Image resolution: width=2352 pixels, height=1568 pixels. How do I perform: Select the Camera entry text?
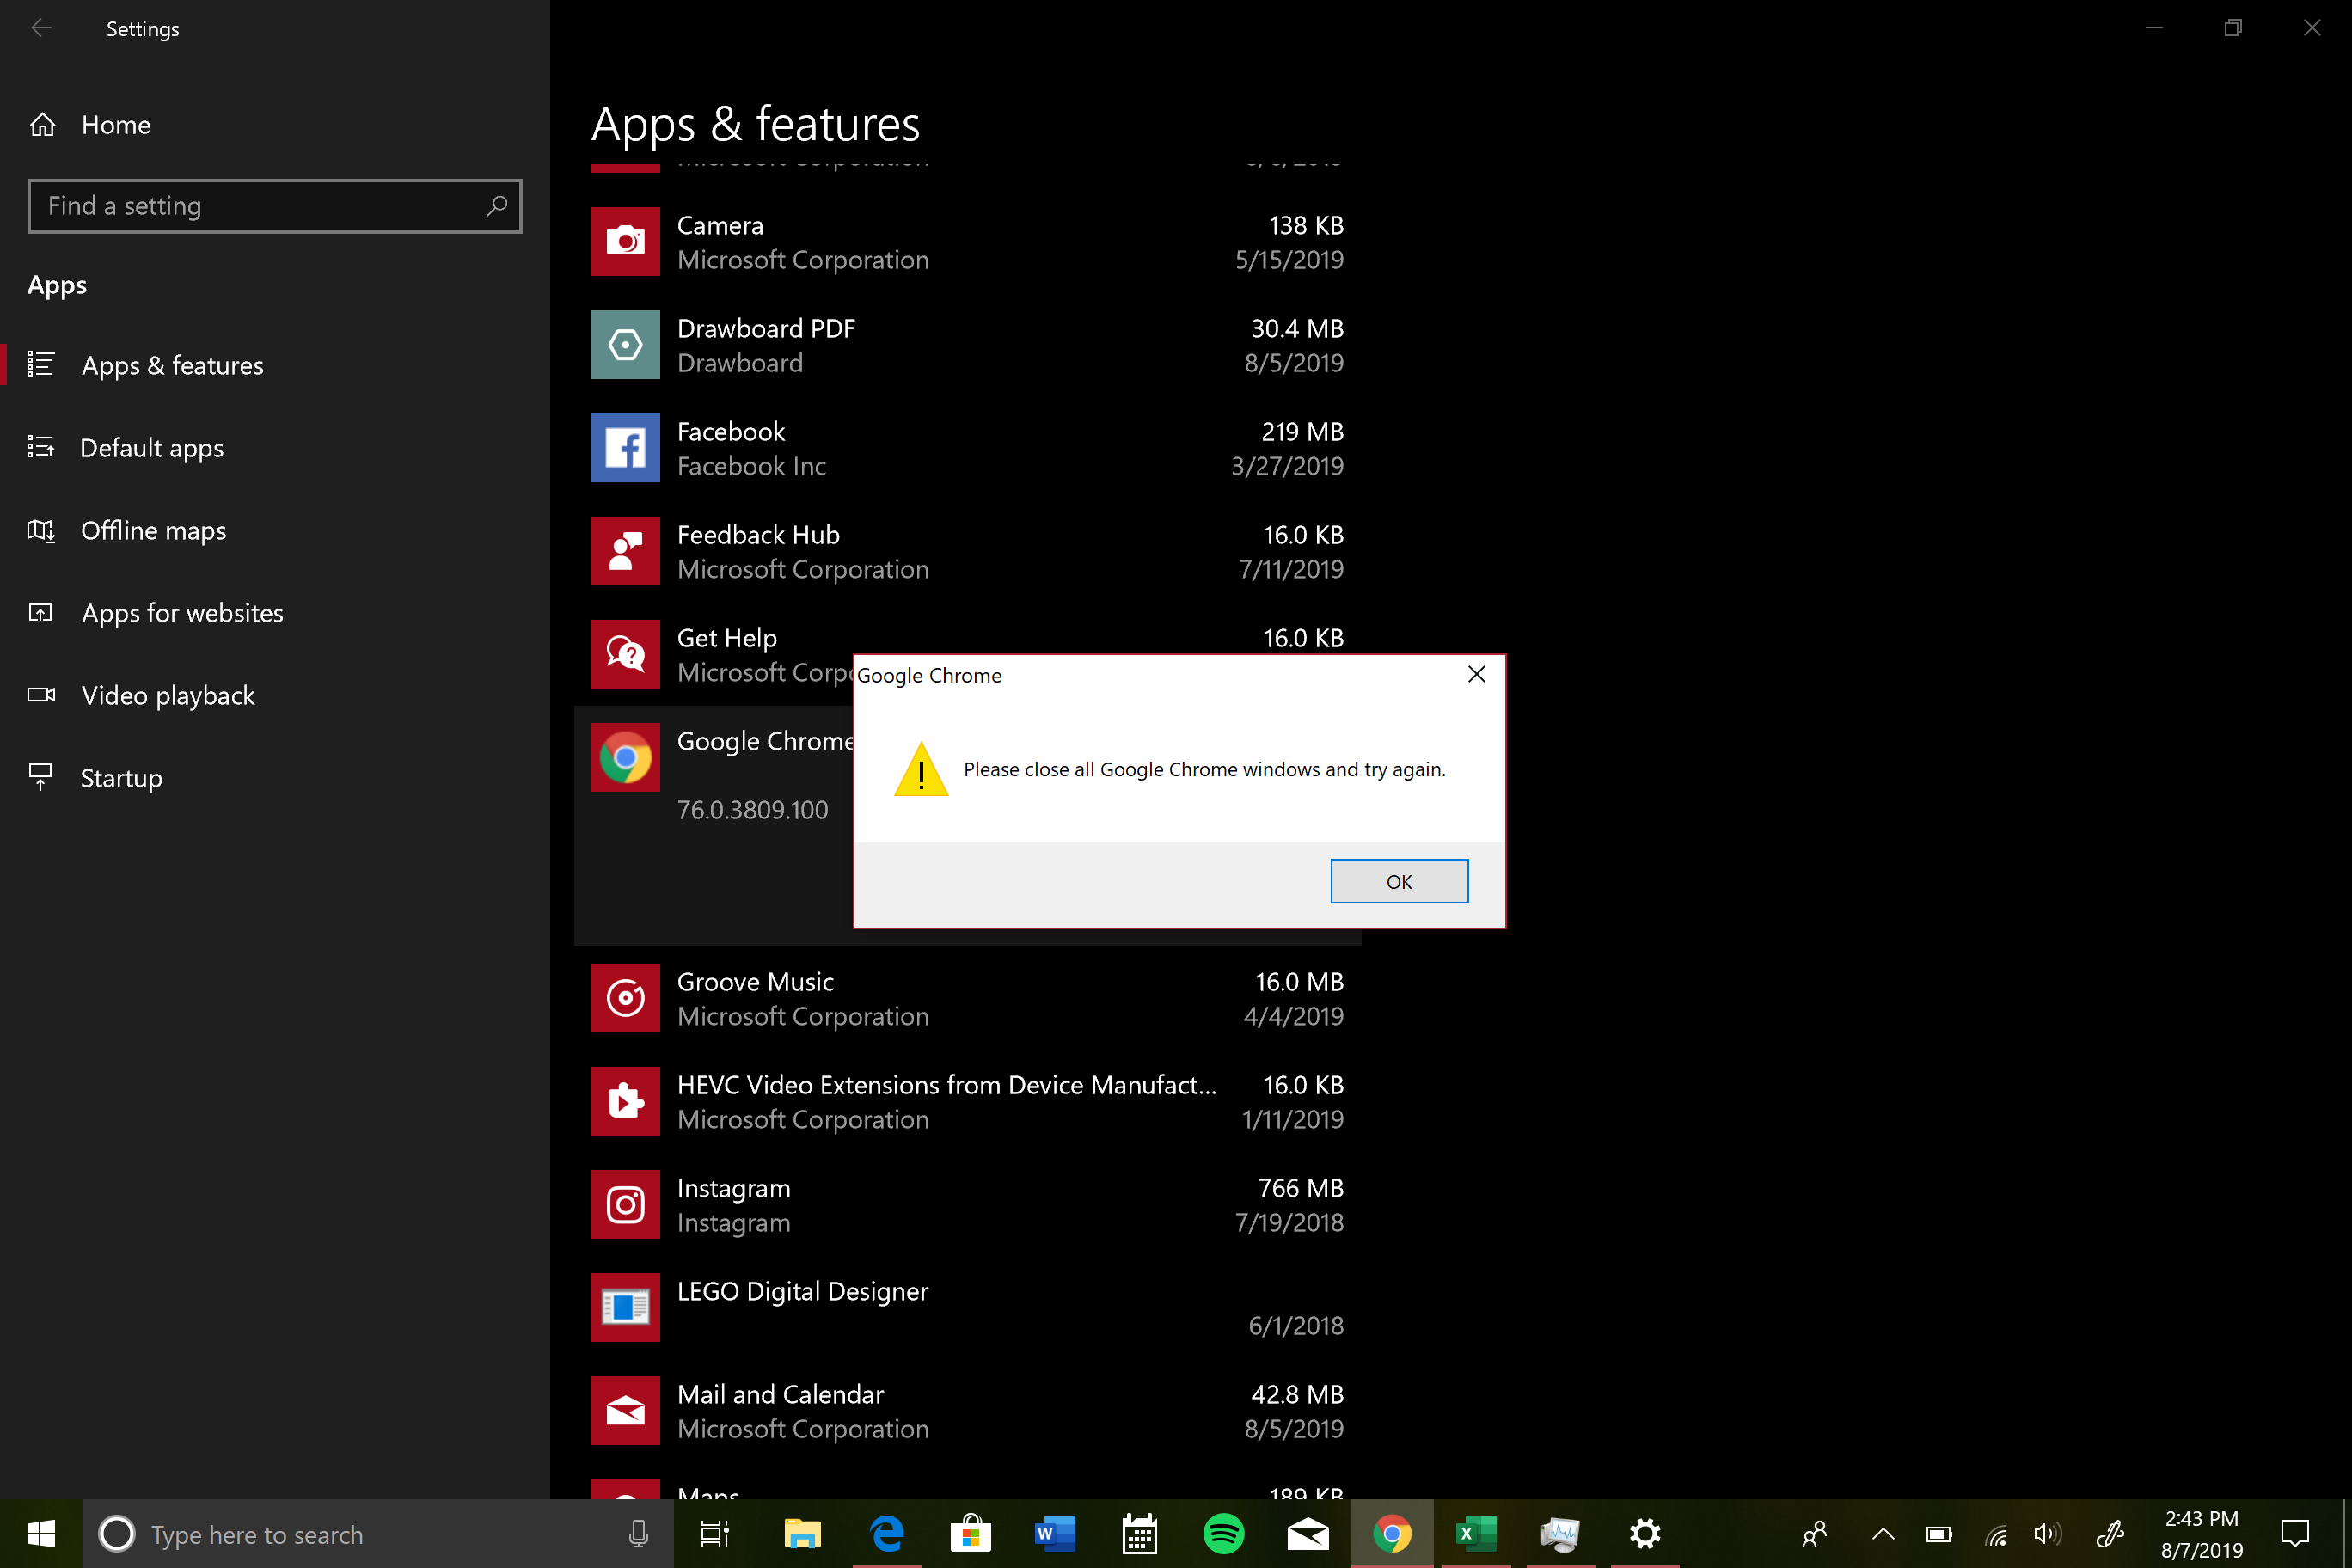click(x=720, y=226)
